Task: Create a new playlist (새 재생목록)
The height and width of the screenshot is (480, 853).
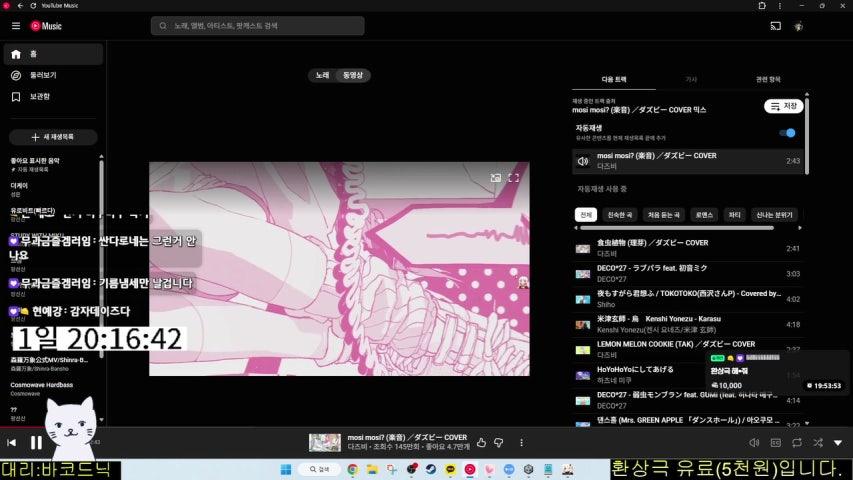Action: point(53,137)
